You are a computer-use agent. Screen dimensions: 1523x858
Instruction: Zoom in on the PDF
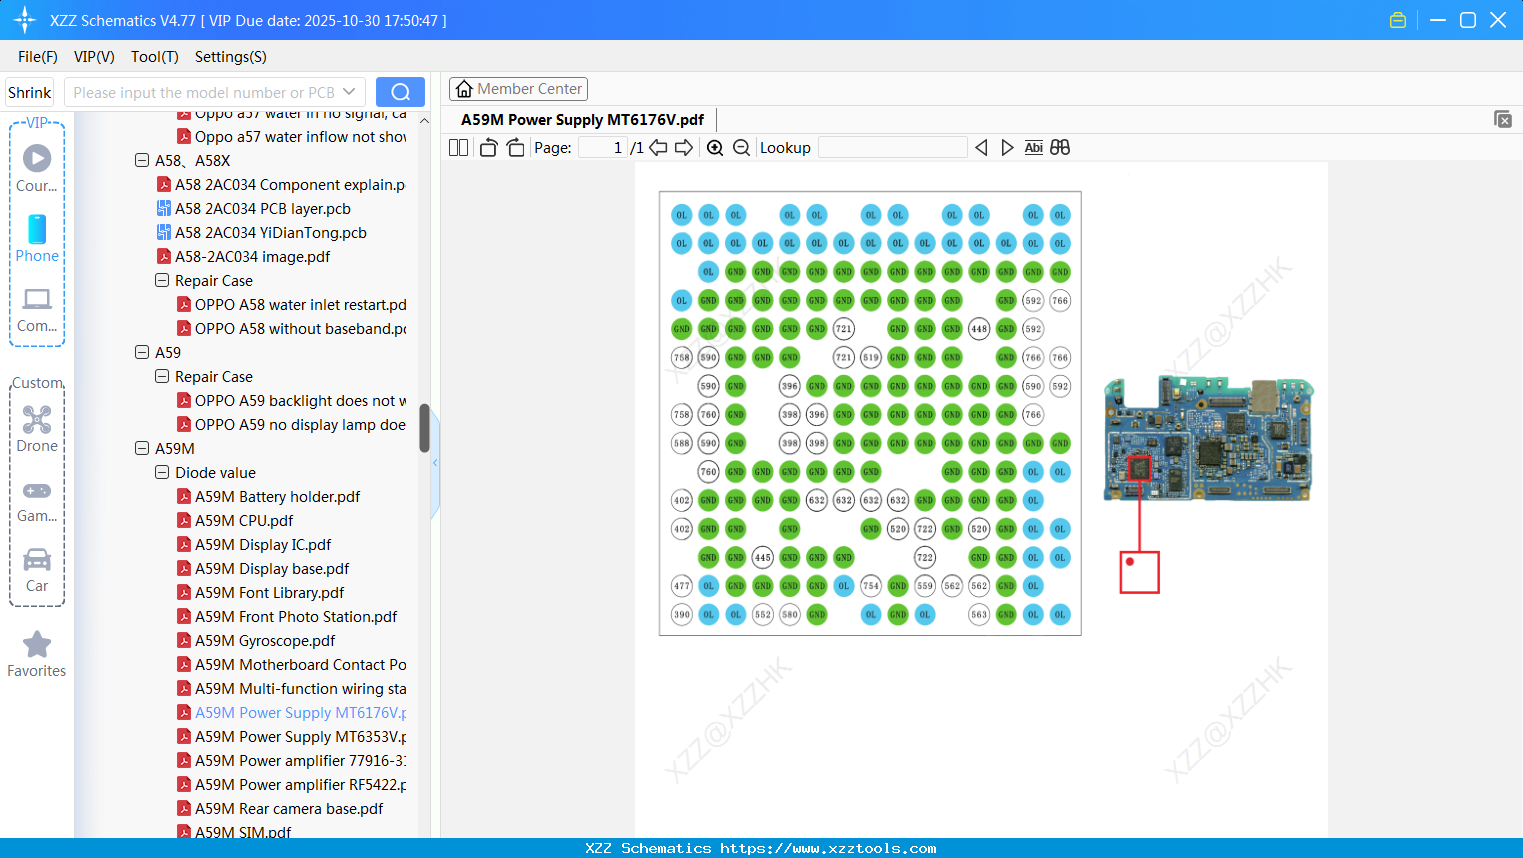(715, 148)
